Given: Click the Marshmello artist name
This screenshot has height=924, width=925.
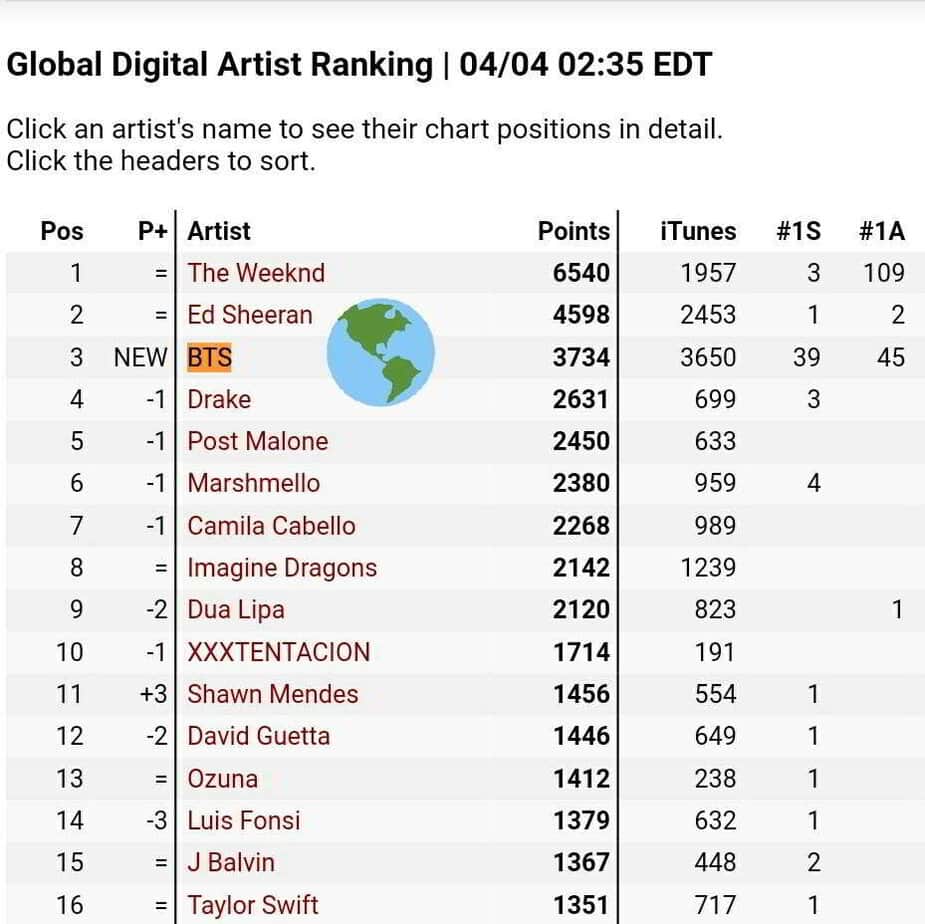Looking at the screenshot, I should [254, 483].
